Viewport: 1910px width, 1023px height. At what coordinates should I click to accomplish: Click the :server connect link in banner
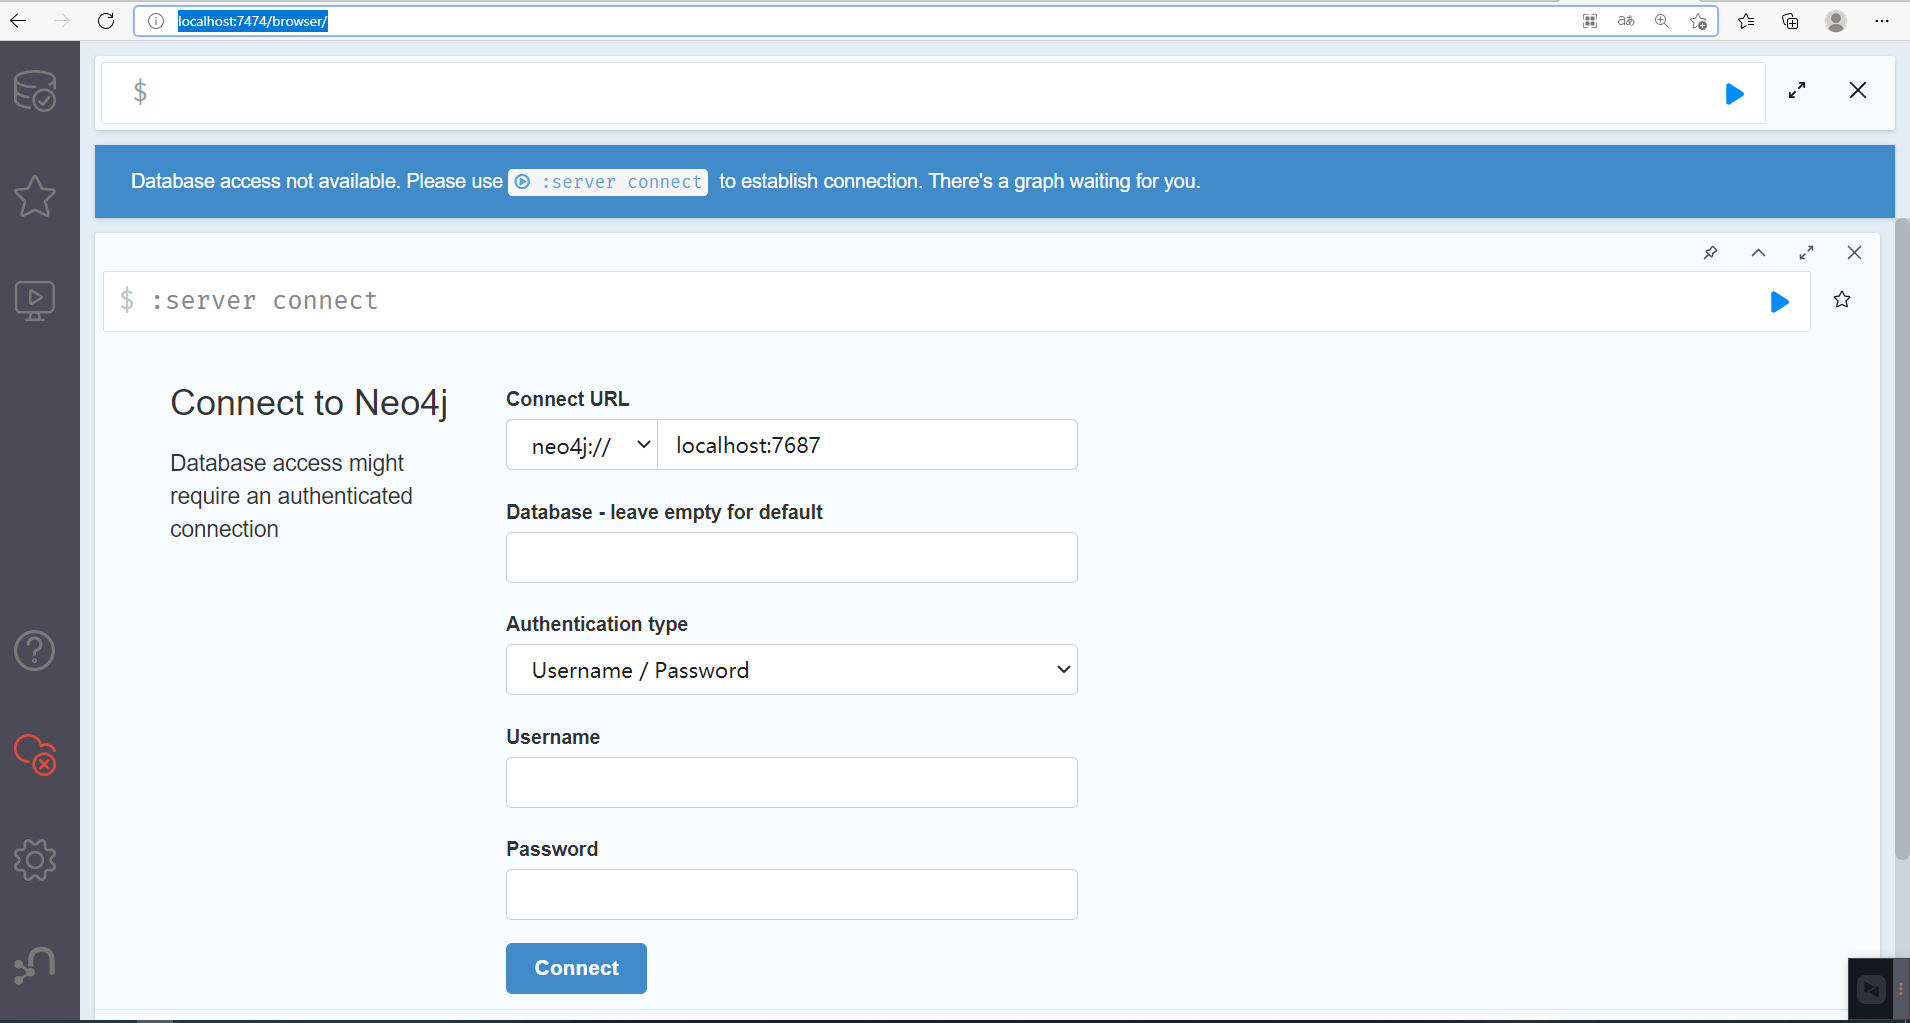click(x=608, y=182)
